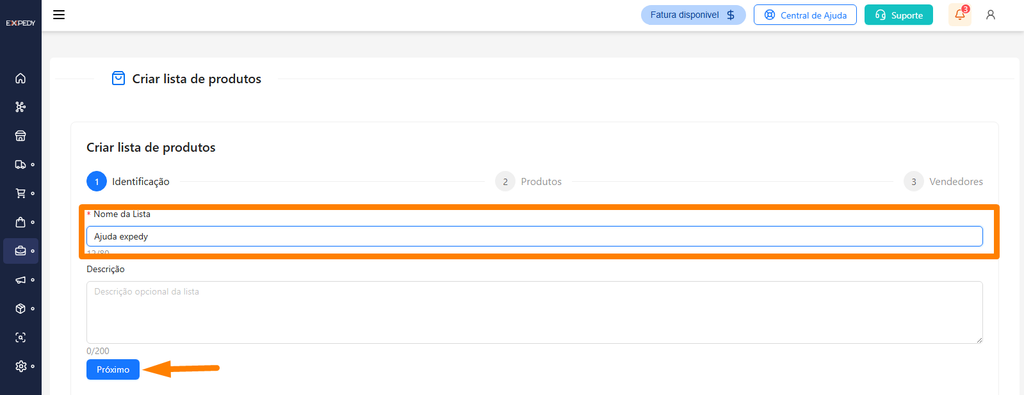Click the Próximo button
Viewport: 1024px width, 395px height.
(113, 370)
